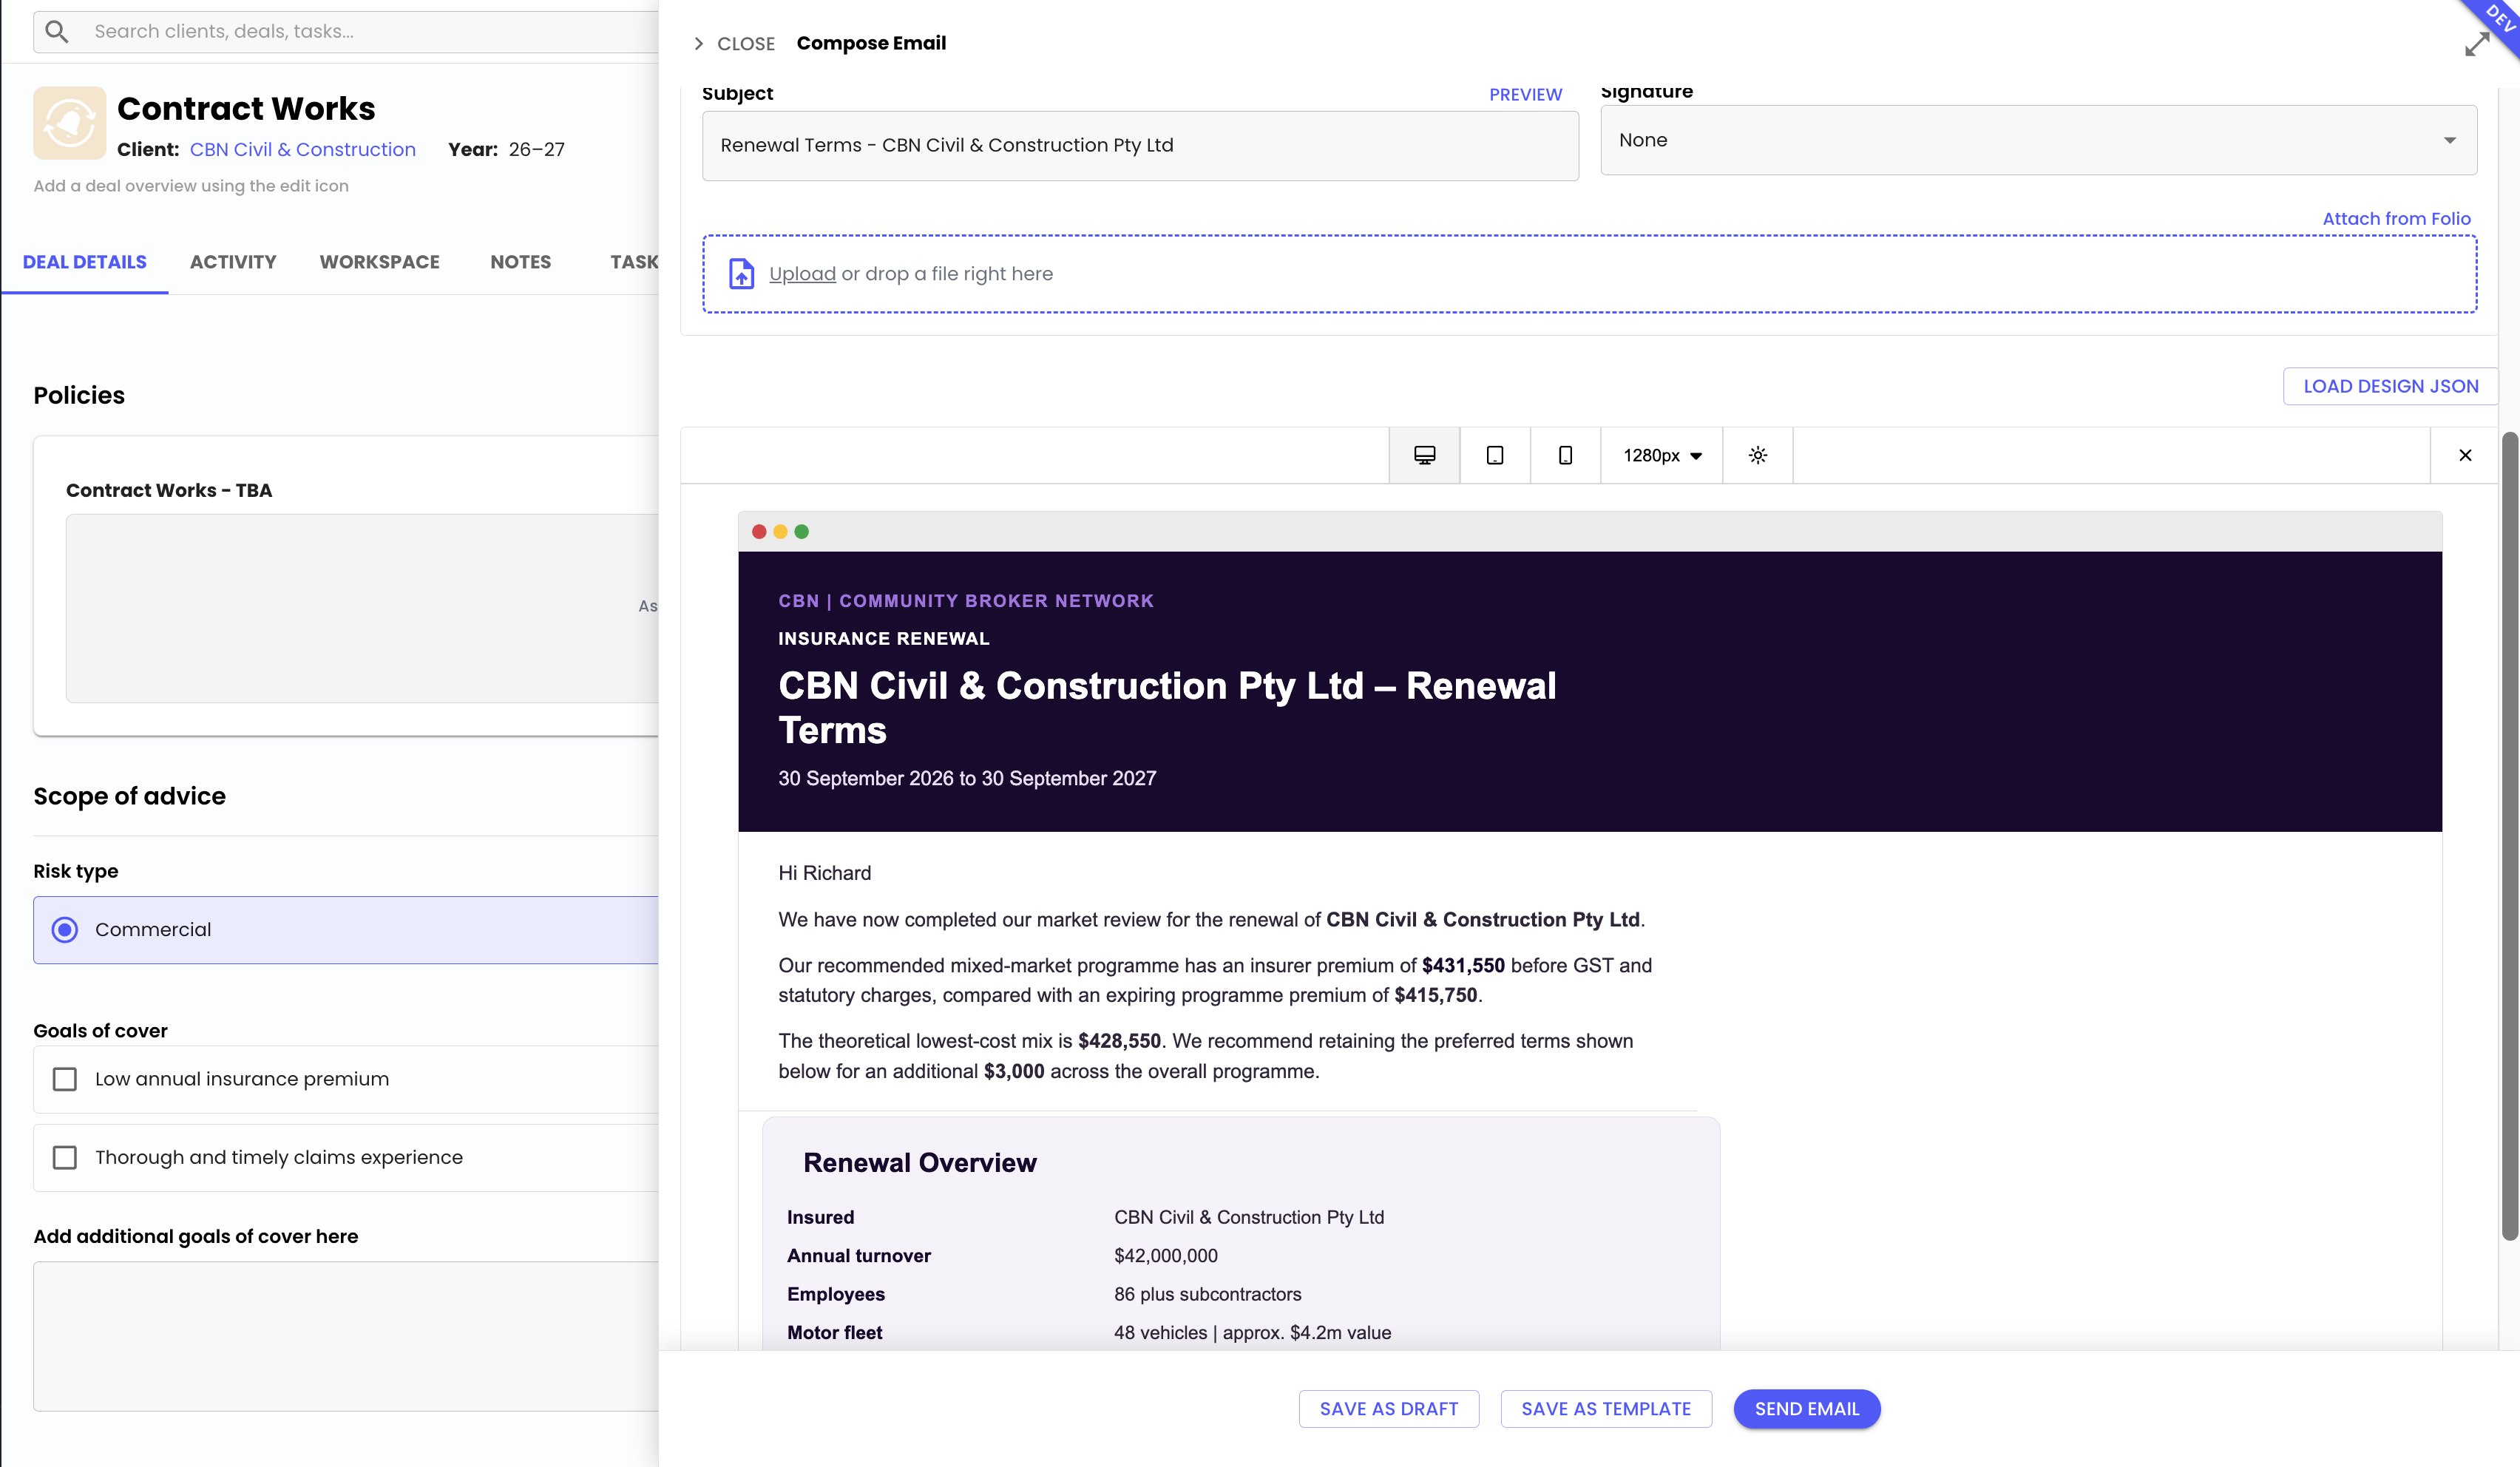Click the compose panel vertical scrollbar

click(x=2509, y=835)
